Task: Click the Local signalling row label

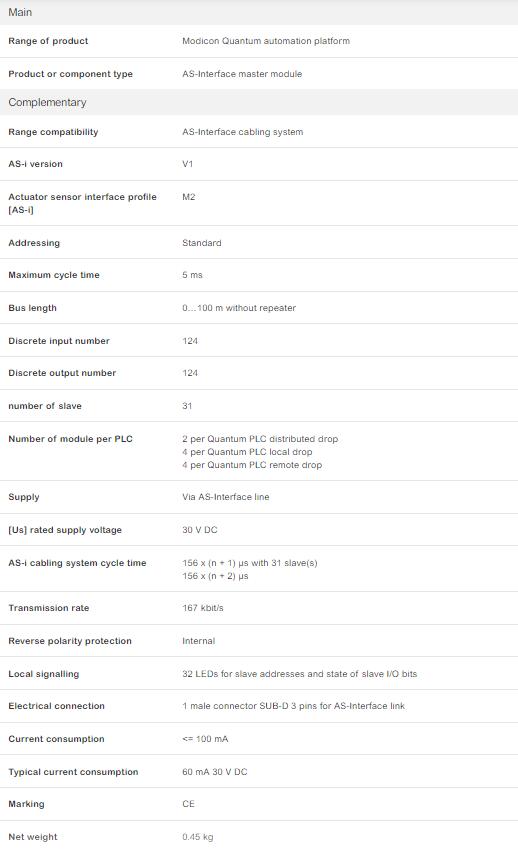Action: click(43, 674)
